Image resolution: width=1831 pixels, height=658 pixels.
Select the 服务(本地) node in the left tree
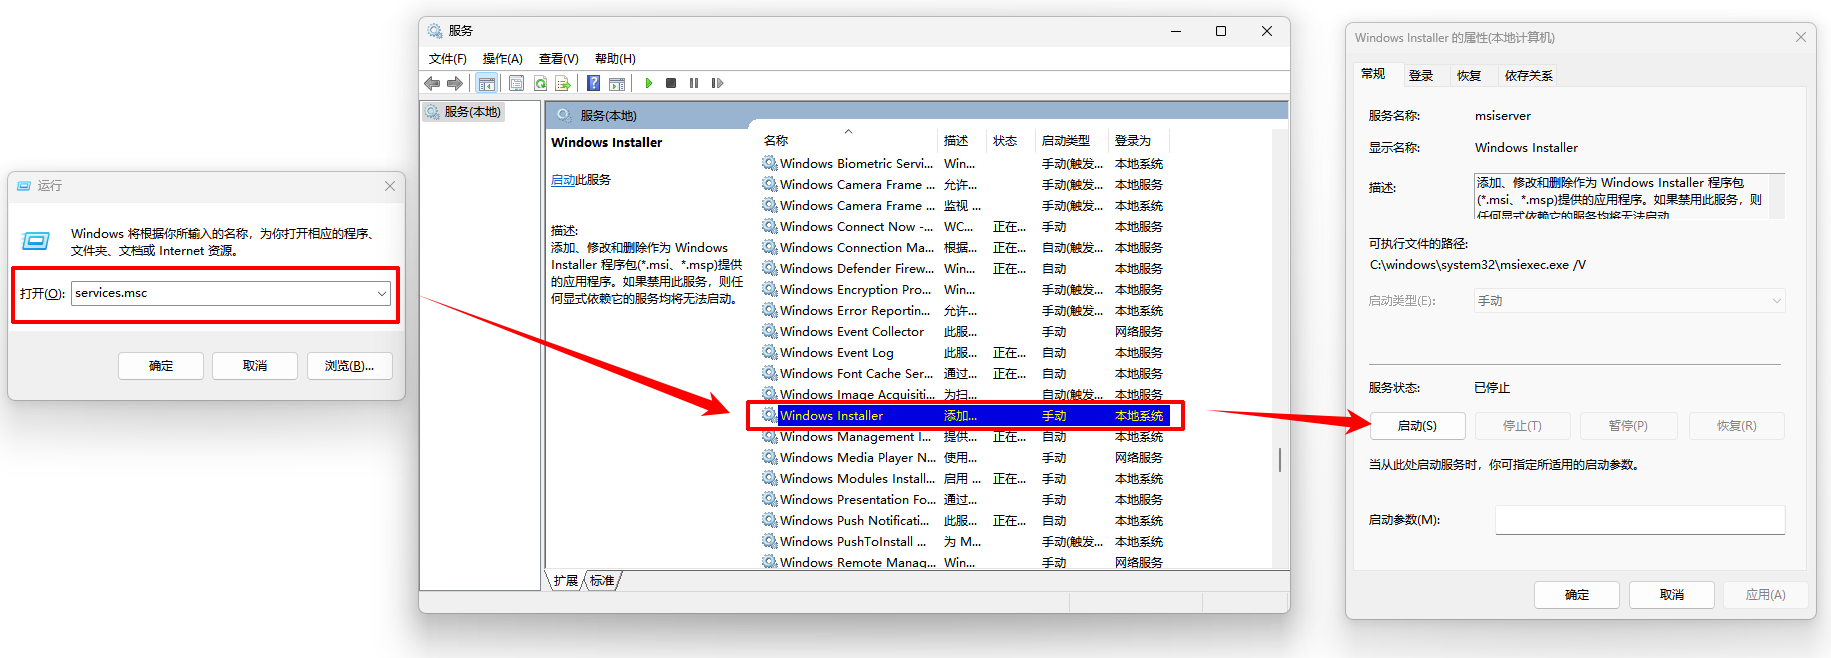click(x=464, y=112)
